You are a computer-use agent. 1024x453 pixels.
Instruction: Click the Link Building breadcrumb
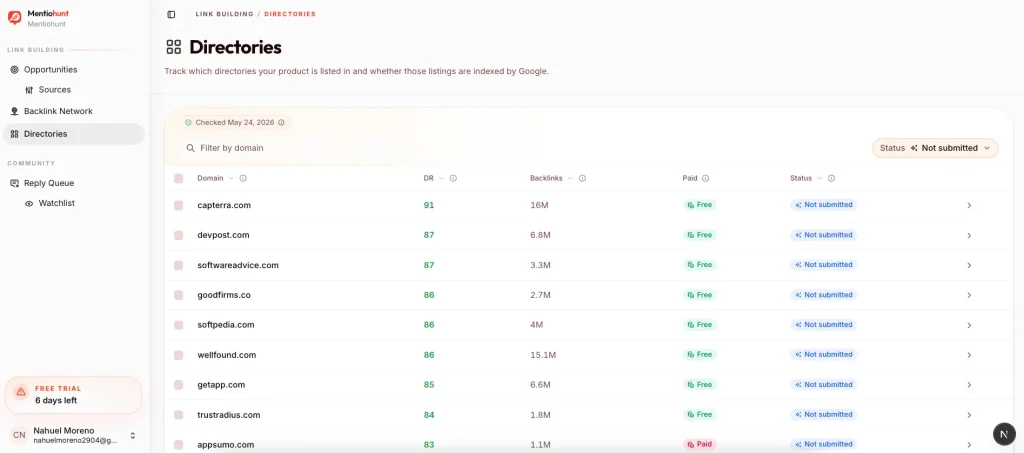224,14
